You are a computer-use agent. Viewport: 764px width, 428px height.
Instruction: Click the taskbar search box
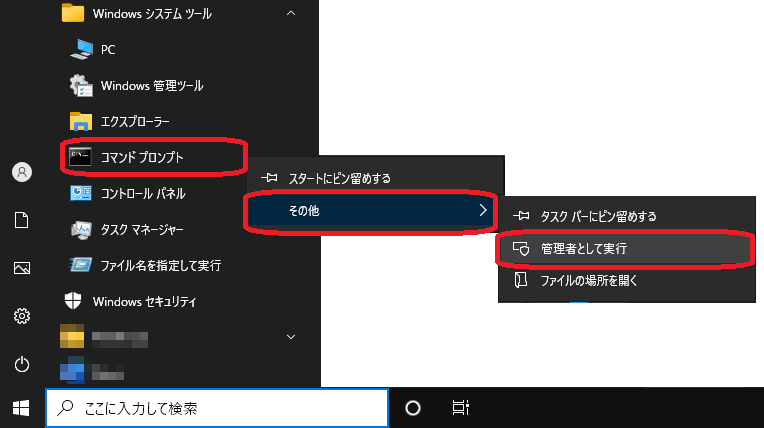217,408
